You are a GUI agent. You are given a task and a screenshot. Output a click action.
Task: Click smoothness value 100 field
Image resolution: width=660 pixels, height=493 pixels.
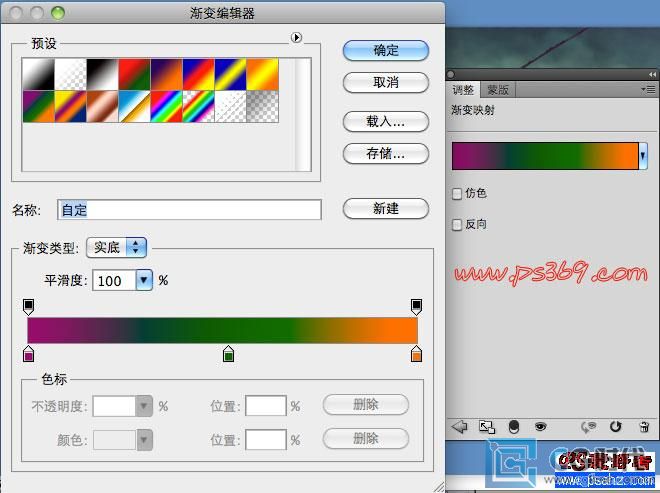(x=114, y=280)
